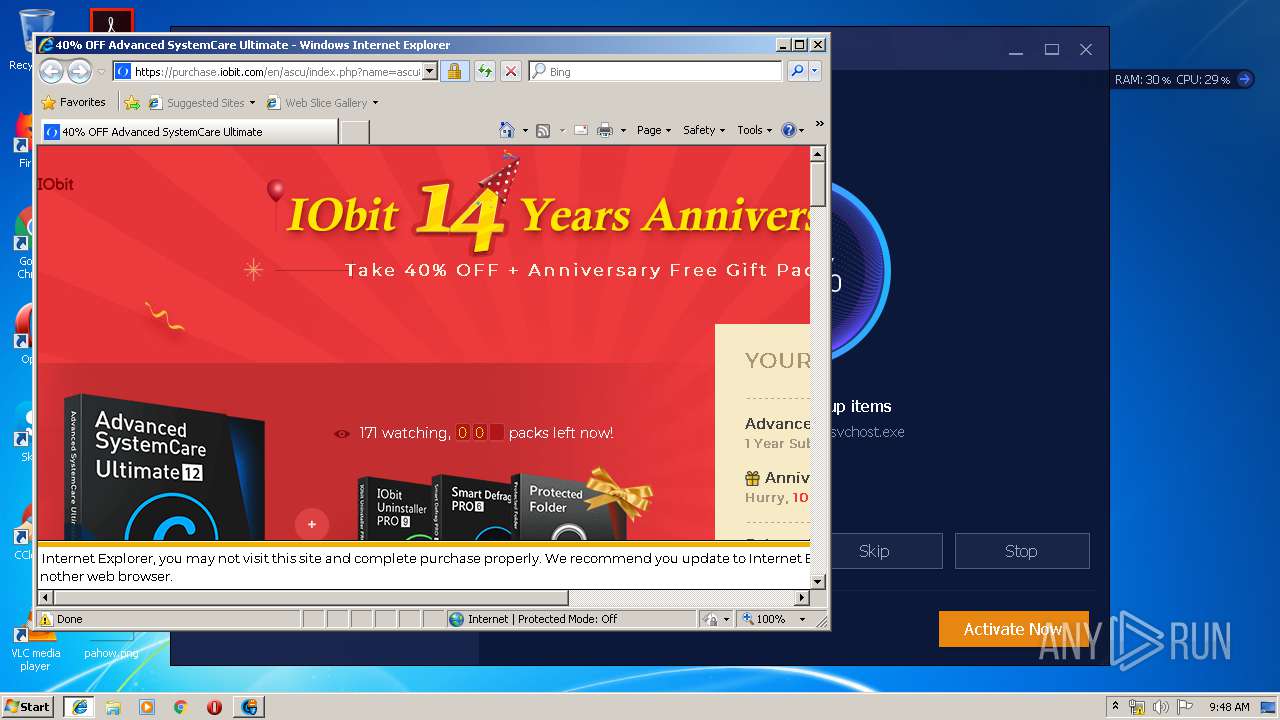Click Activate Now in the IObit window

tap(1013, 629)
